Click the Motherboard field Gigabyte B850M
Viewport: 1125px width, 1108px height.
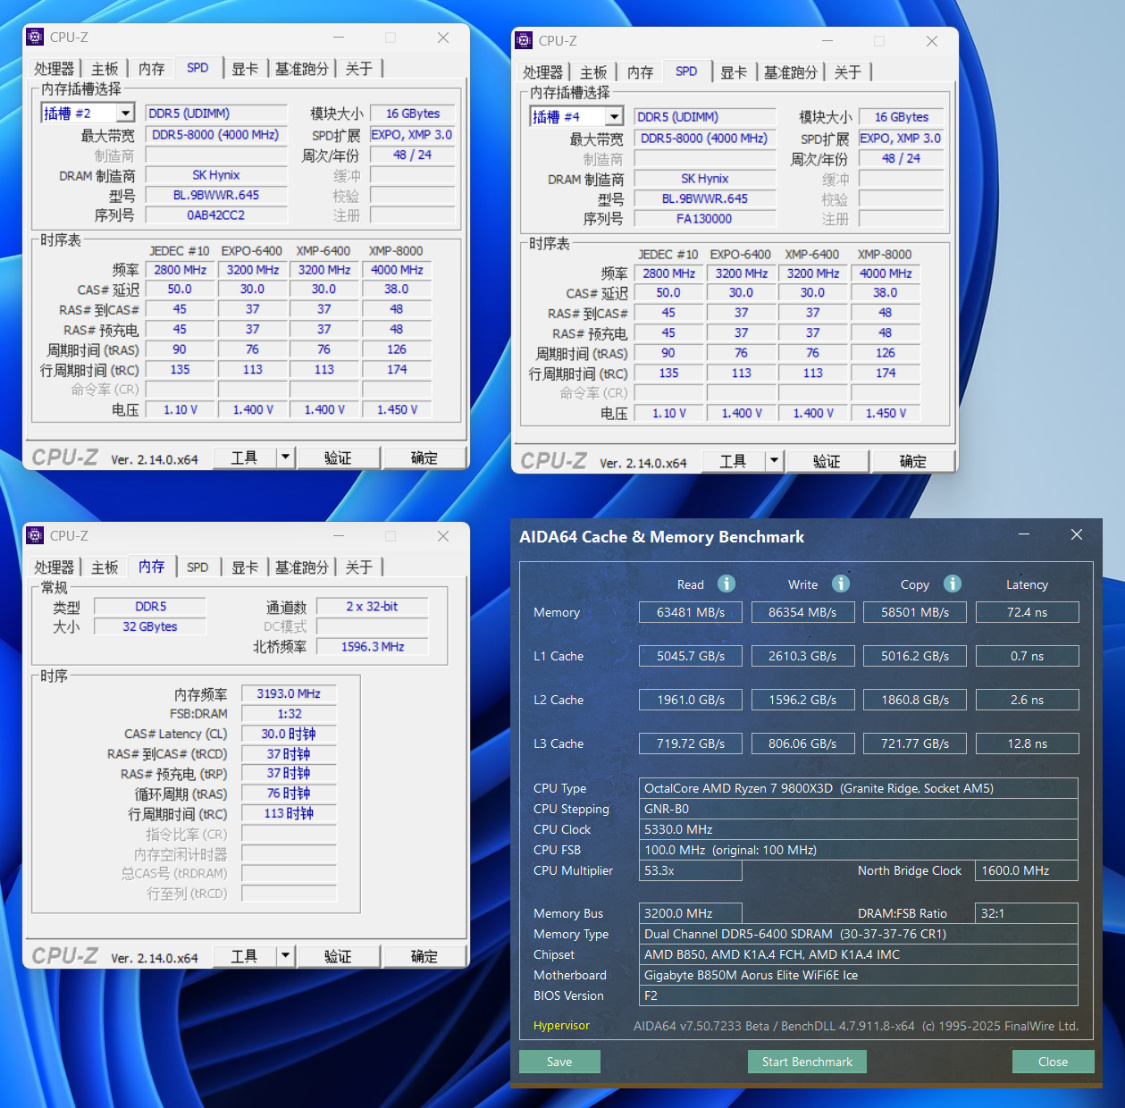tap(858, 975)
